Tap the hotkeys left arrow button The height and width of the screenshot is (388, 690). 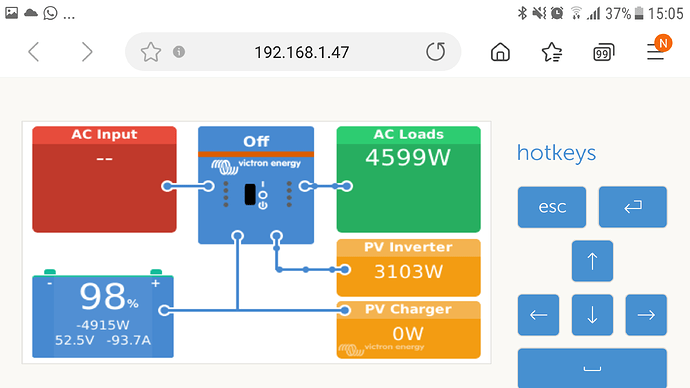tap(539, 315)
